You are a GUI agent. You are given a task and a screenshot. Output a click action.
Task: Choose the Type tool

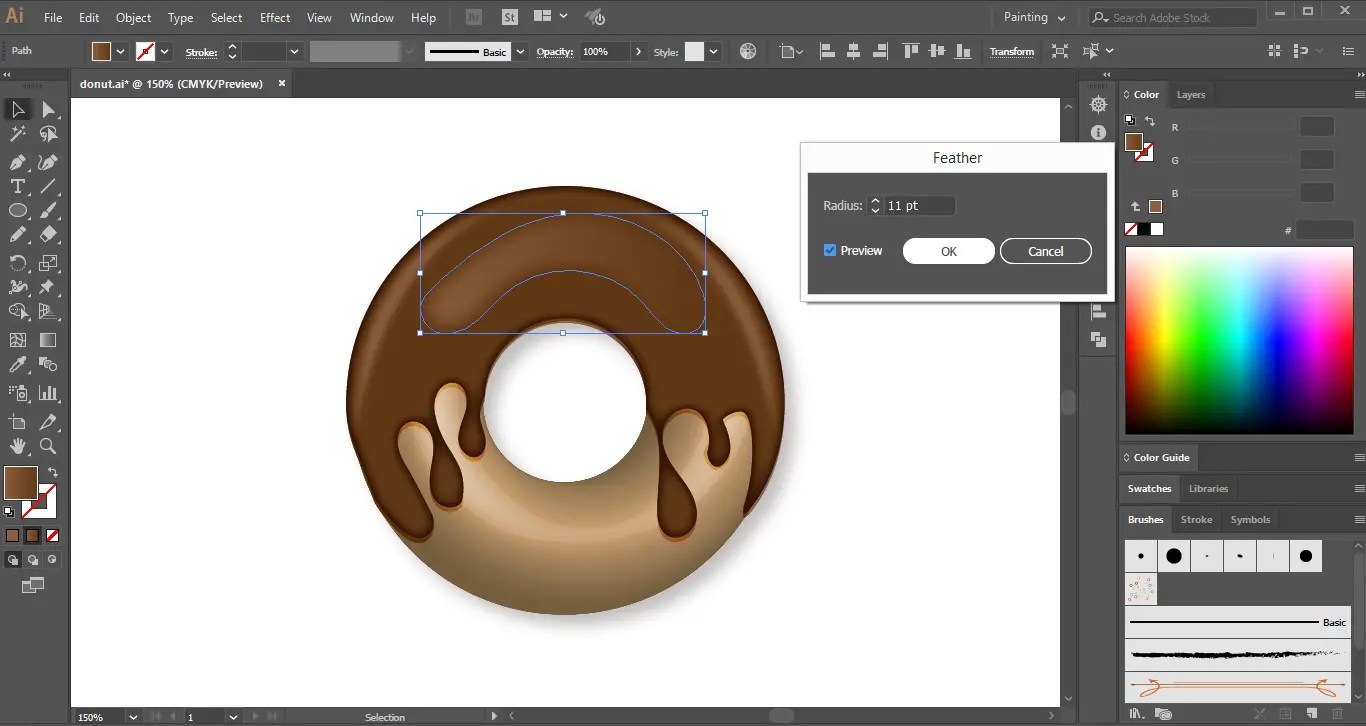(18, 186)
